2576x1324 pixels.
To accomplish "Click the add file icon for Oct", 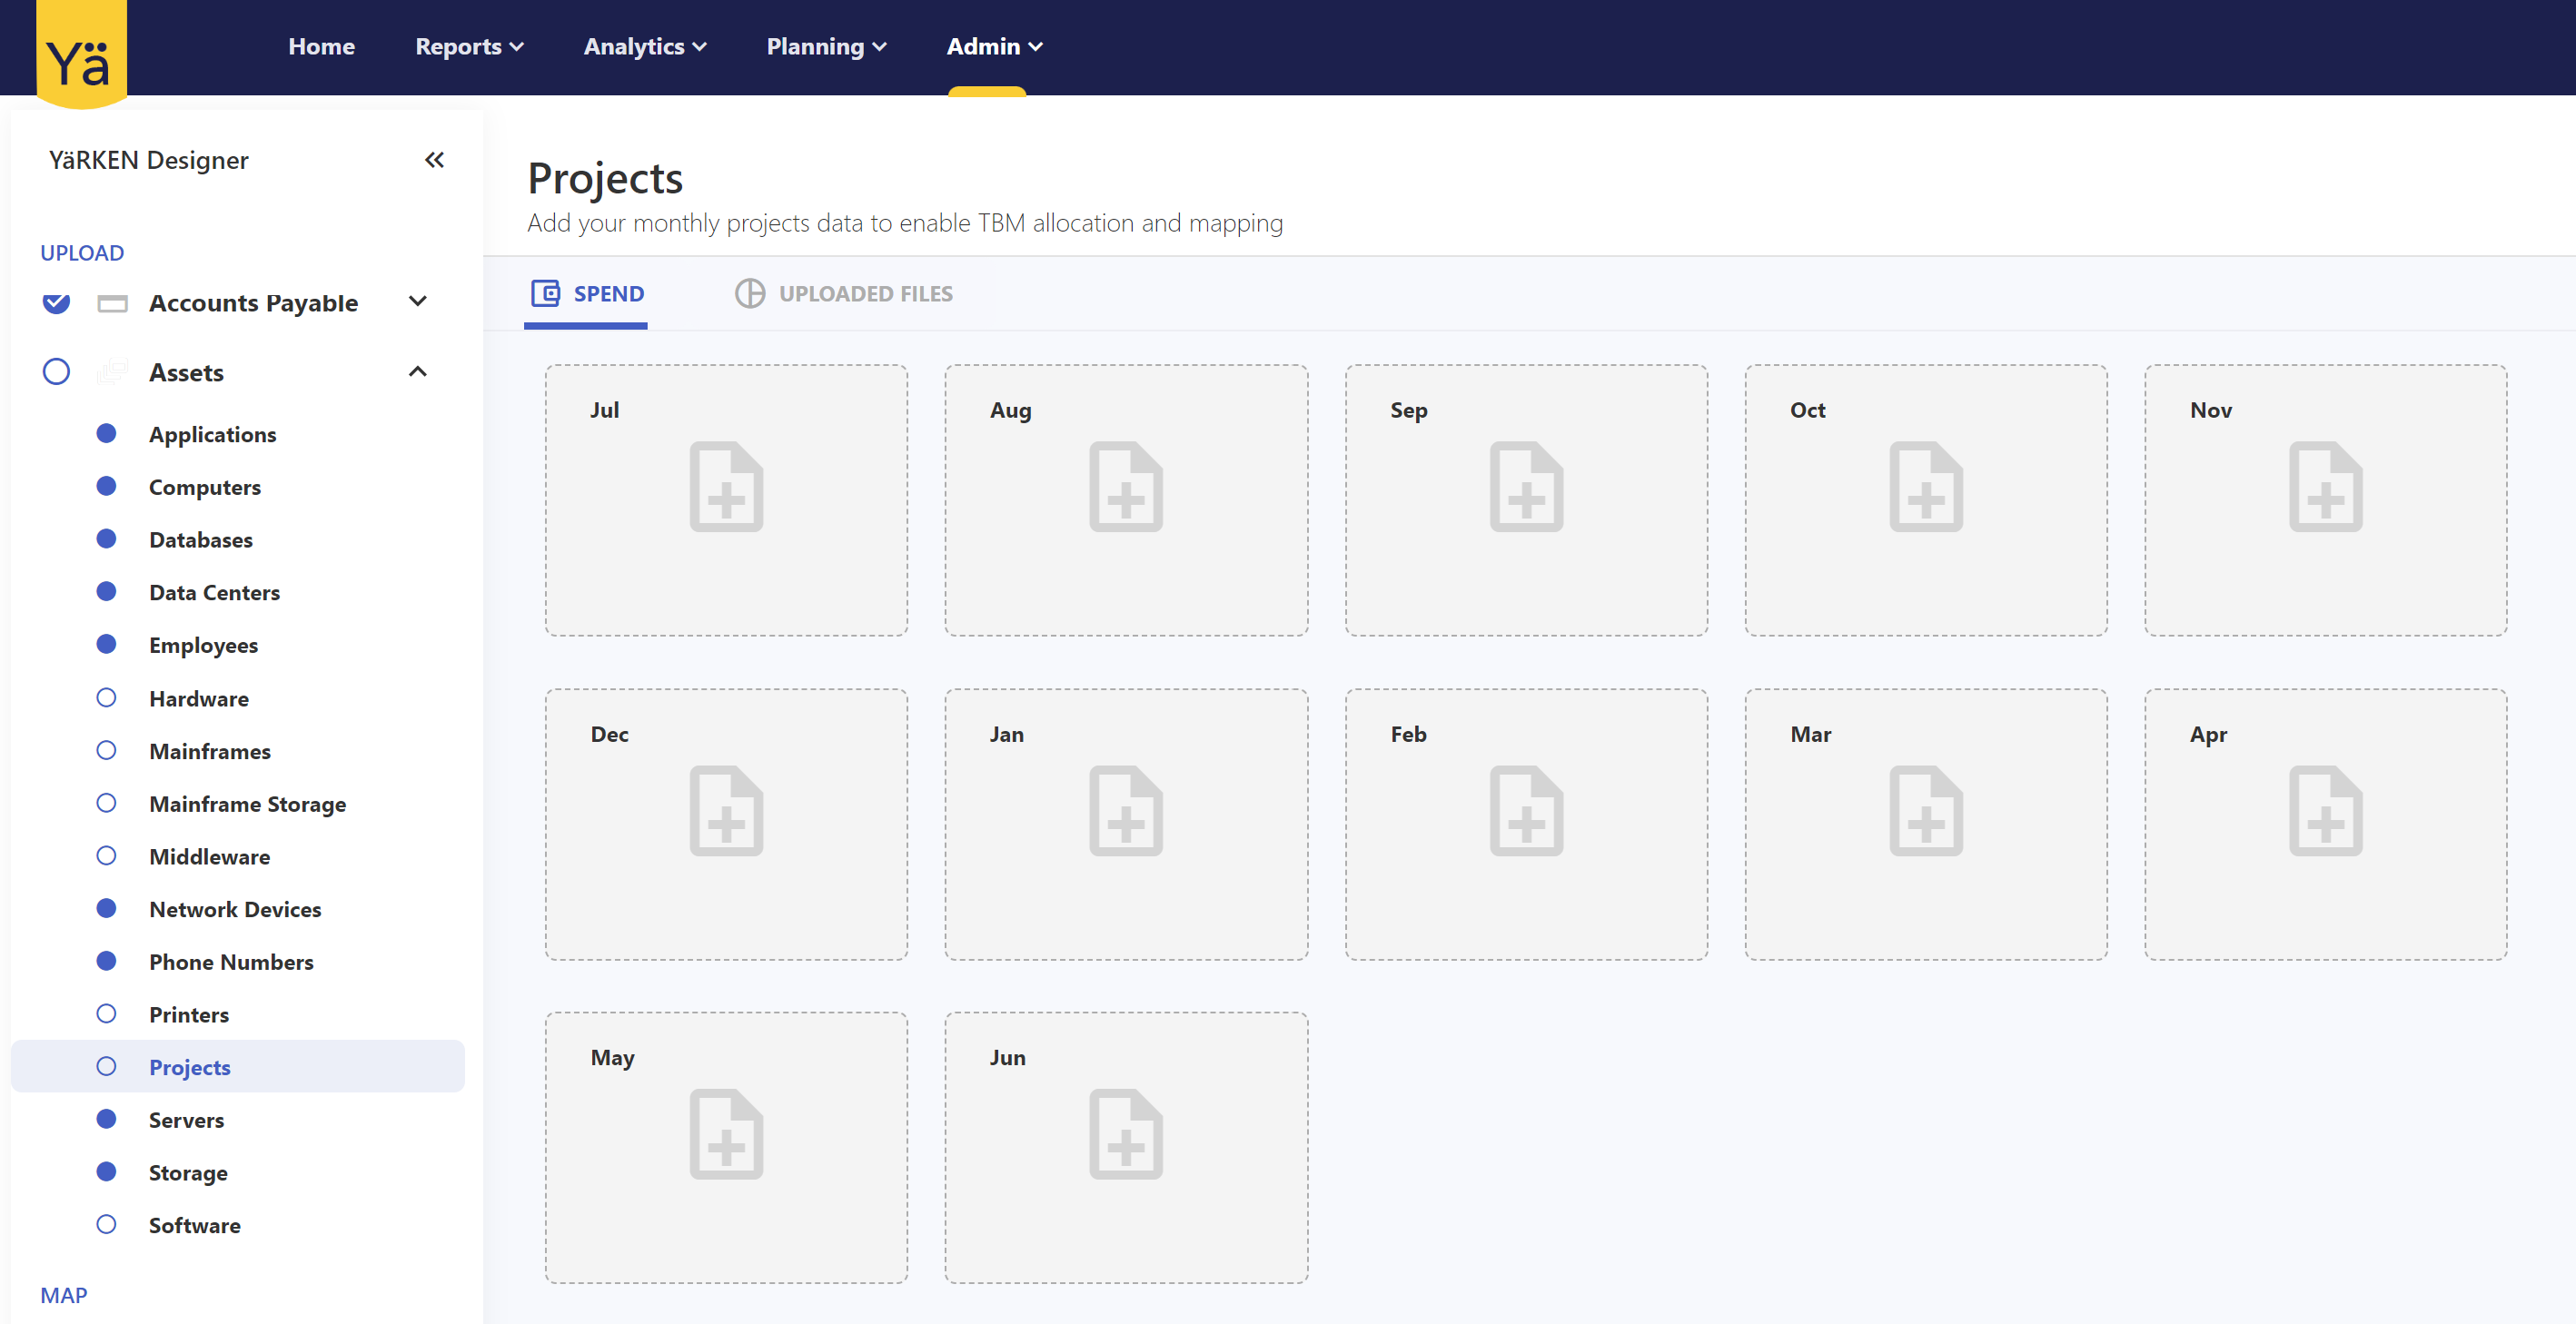I will (x=1925, y=486).
